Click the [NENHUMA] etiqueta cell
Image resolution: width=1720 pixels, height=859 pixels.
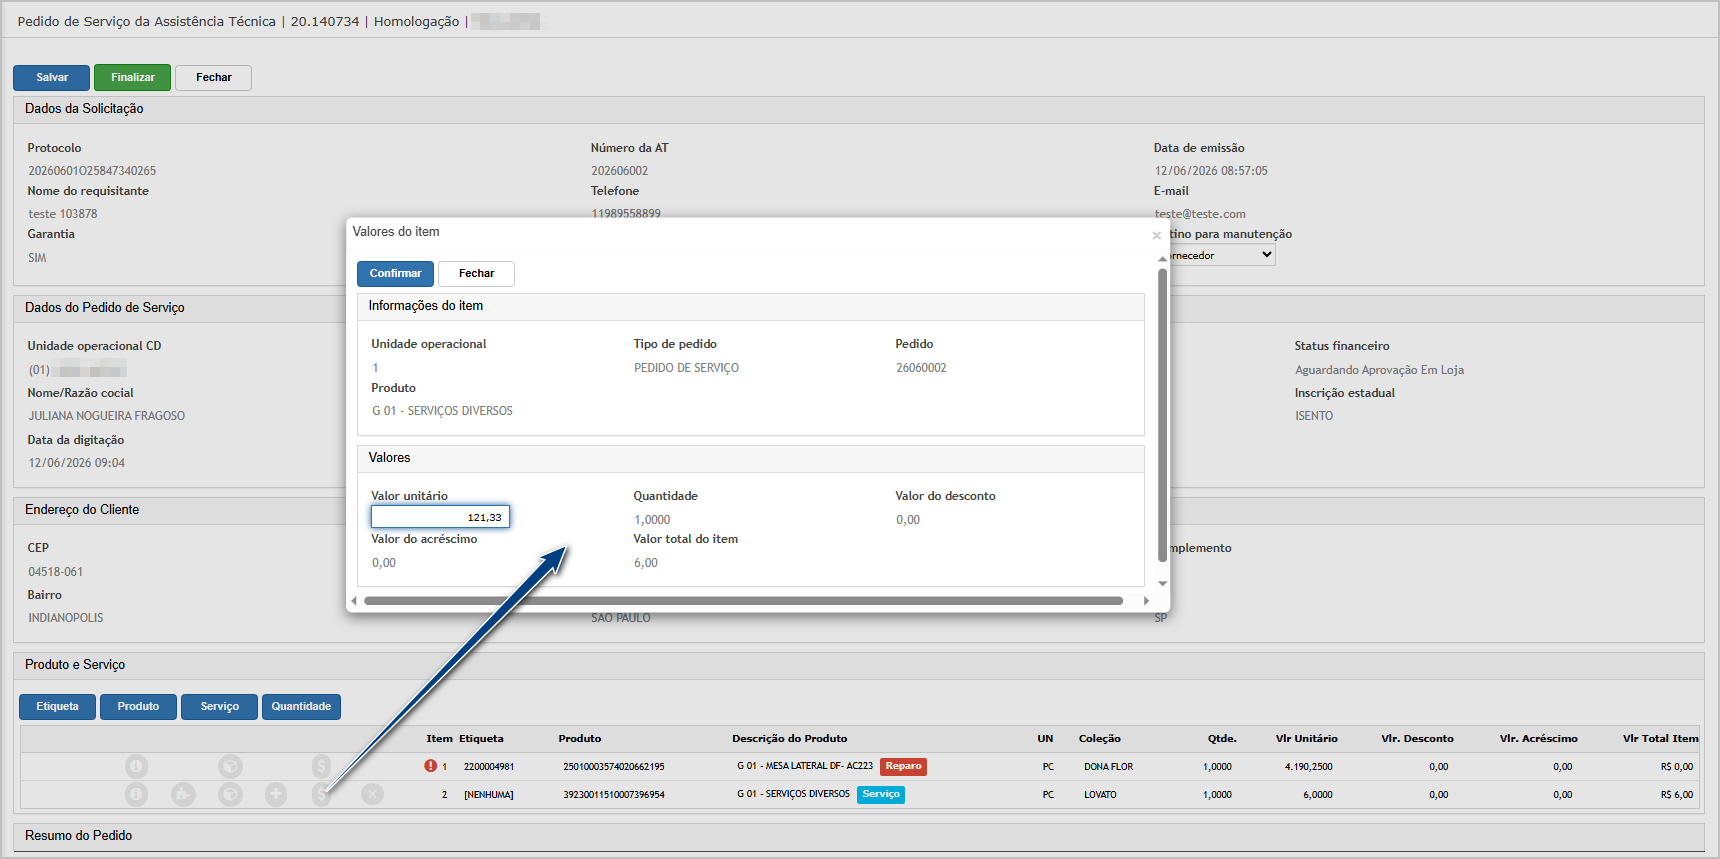click(489, 795)
